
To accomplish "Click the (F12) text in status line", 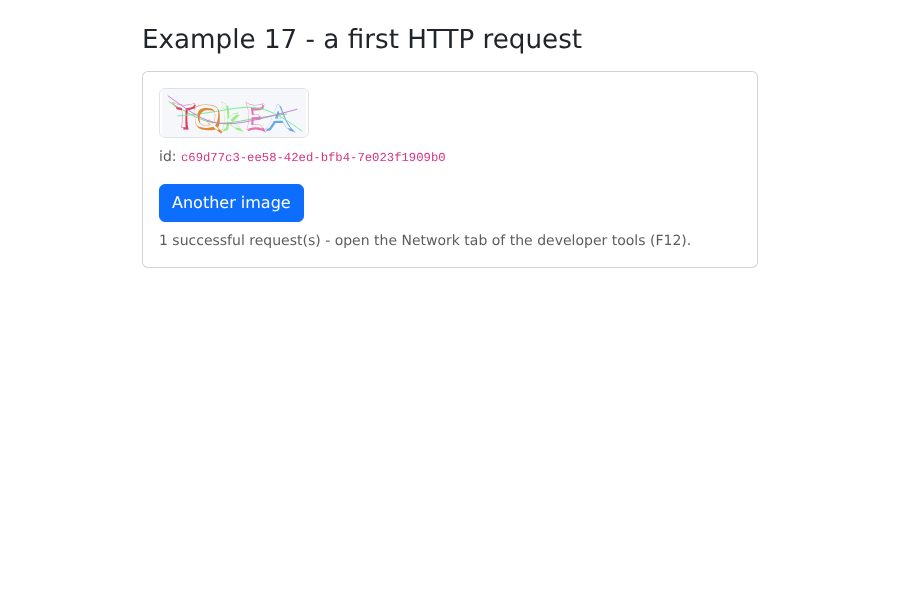I will (x=669, y=240).
